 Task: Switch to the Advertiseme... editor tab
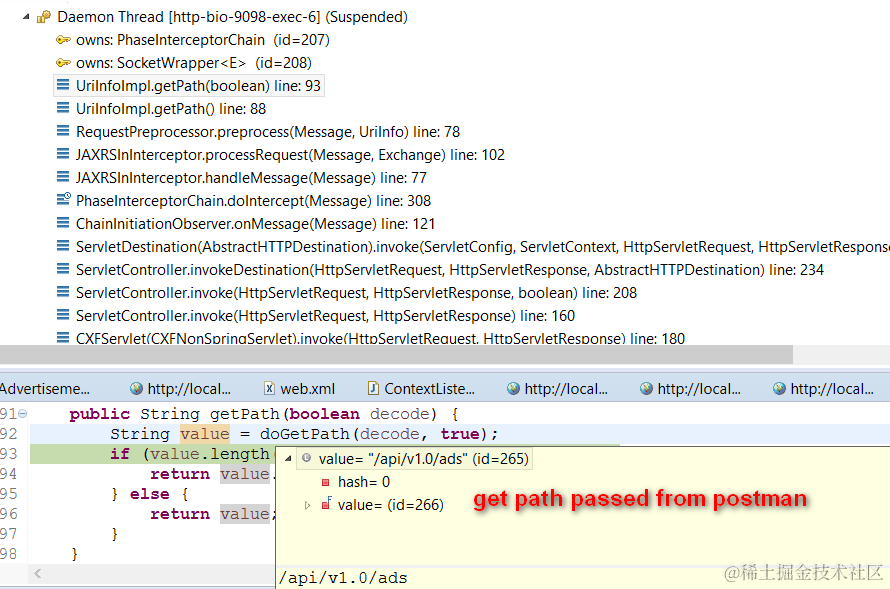[44, 389]
